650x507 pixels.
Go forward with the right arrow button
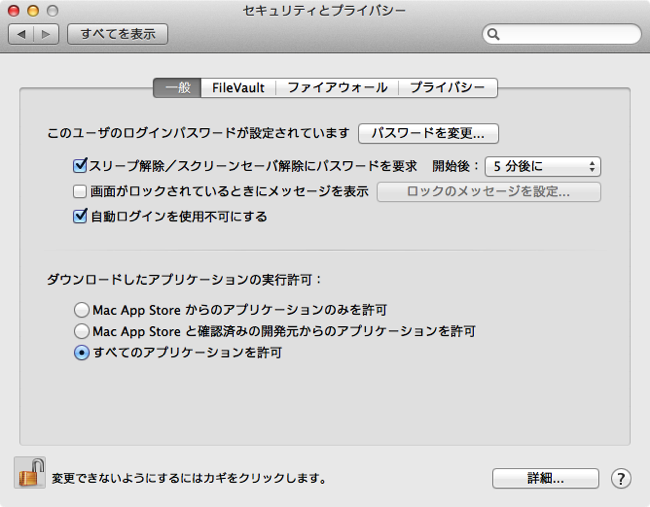[x=46, y=34]
